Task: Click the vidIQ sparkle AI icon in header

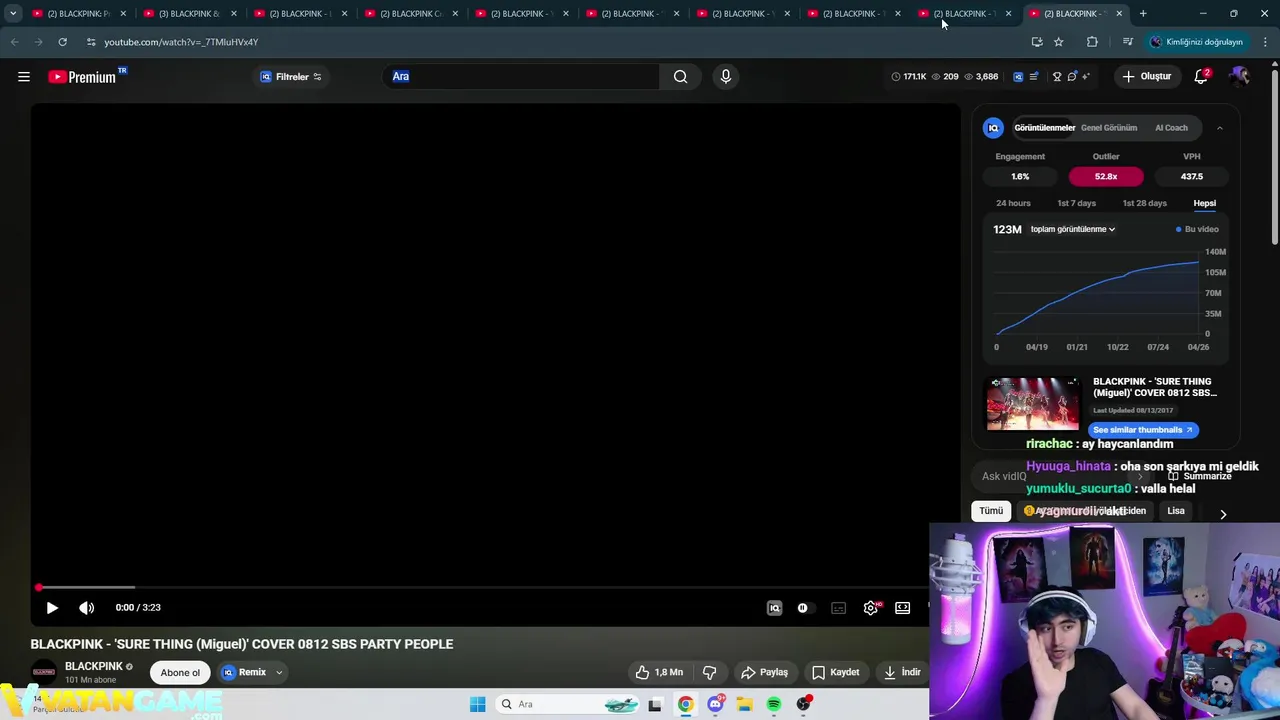Action: (1086, 77)
